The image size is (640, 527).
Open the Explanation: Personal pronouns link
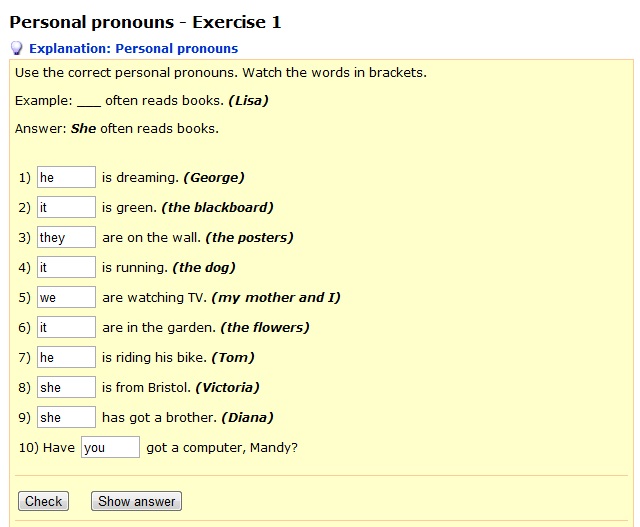click(133, 49)
